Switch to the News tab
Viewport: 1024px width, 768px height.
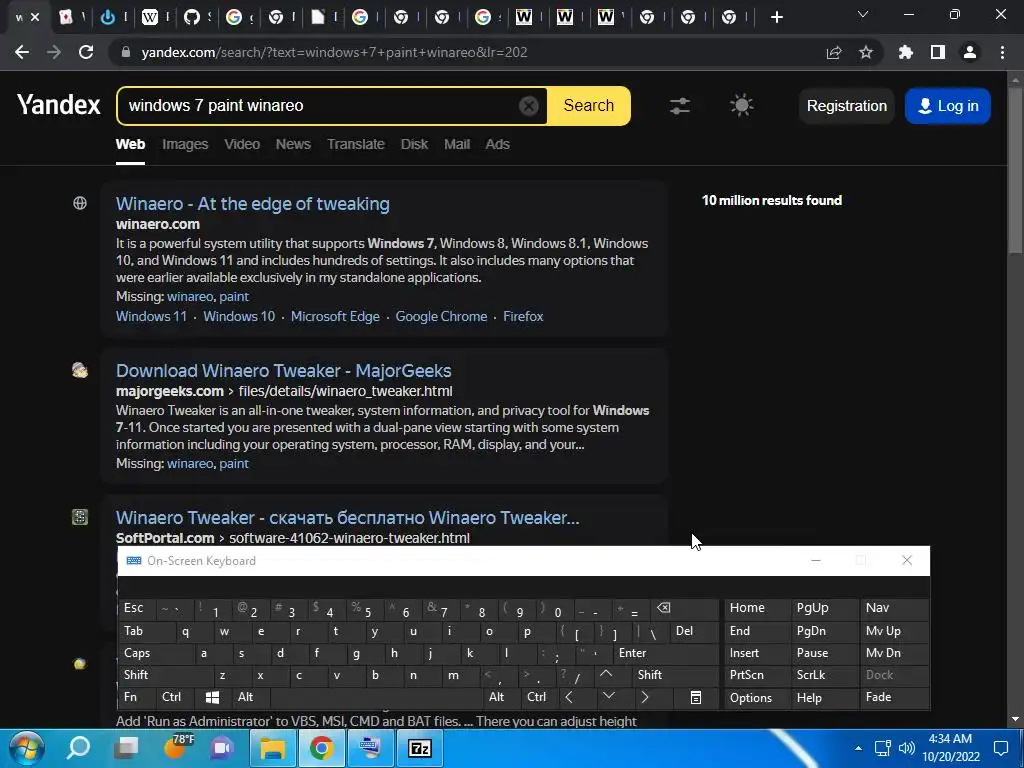click(x=293, y=144)
